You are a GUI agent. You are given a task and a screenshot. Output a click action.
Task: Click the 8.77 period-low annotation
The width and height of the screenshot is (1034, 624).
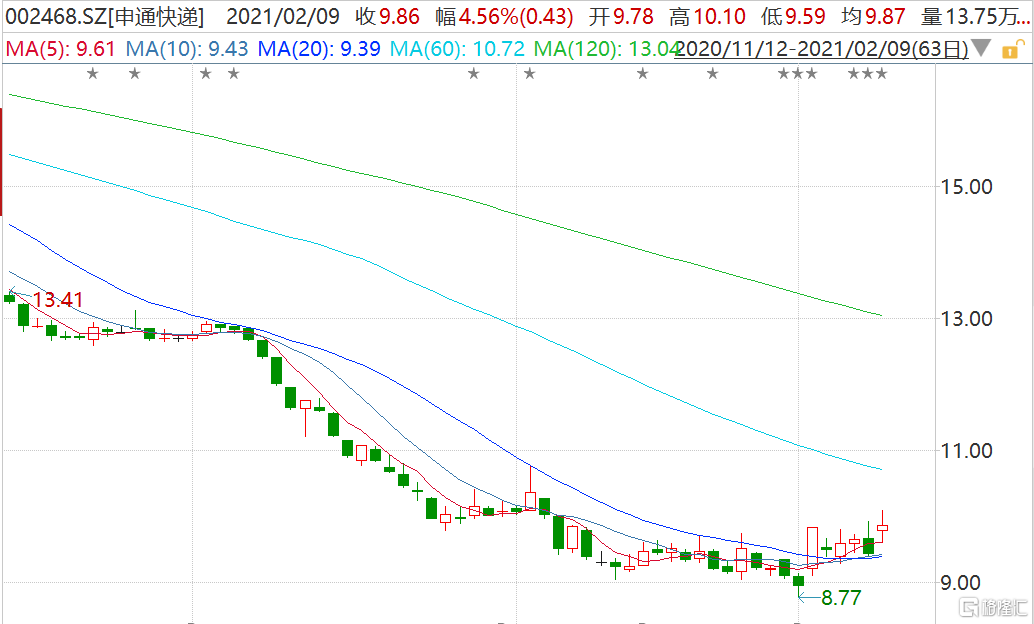coord(841,598)
